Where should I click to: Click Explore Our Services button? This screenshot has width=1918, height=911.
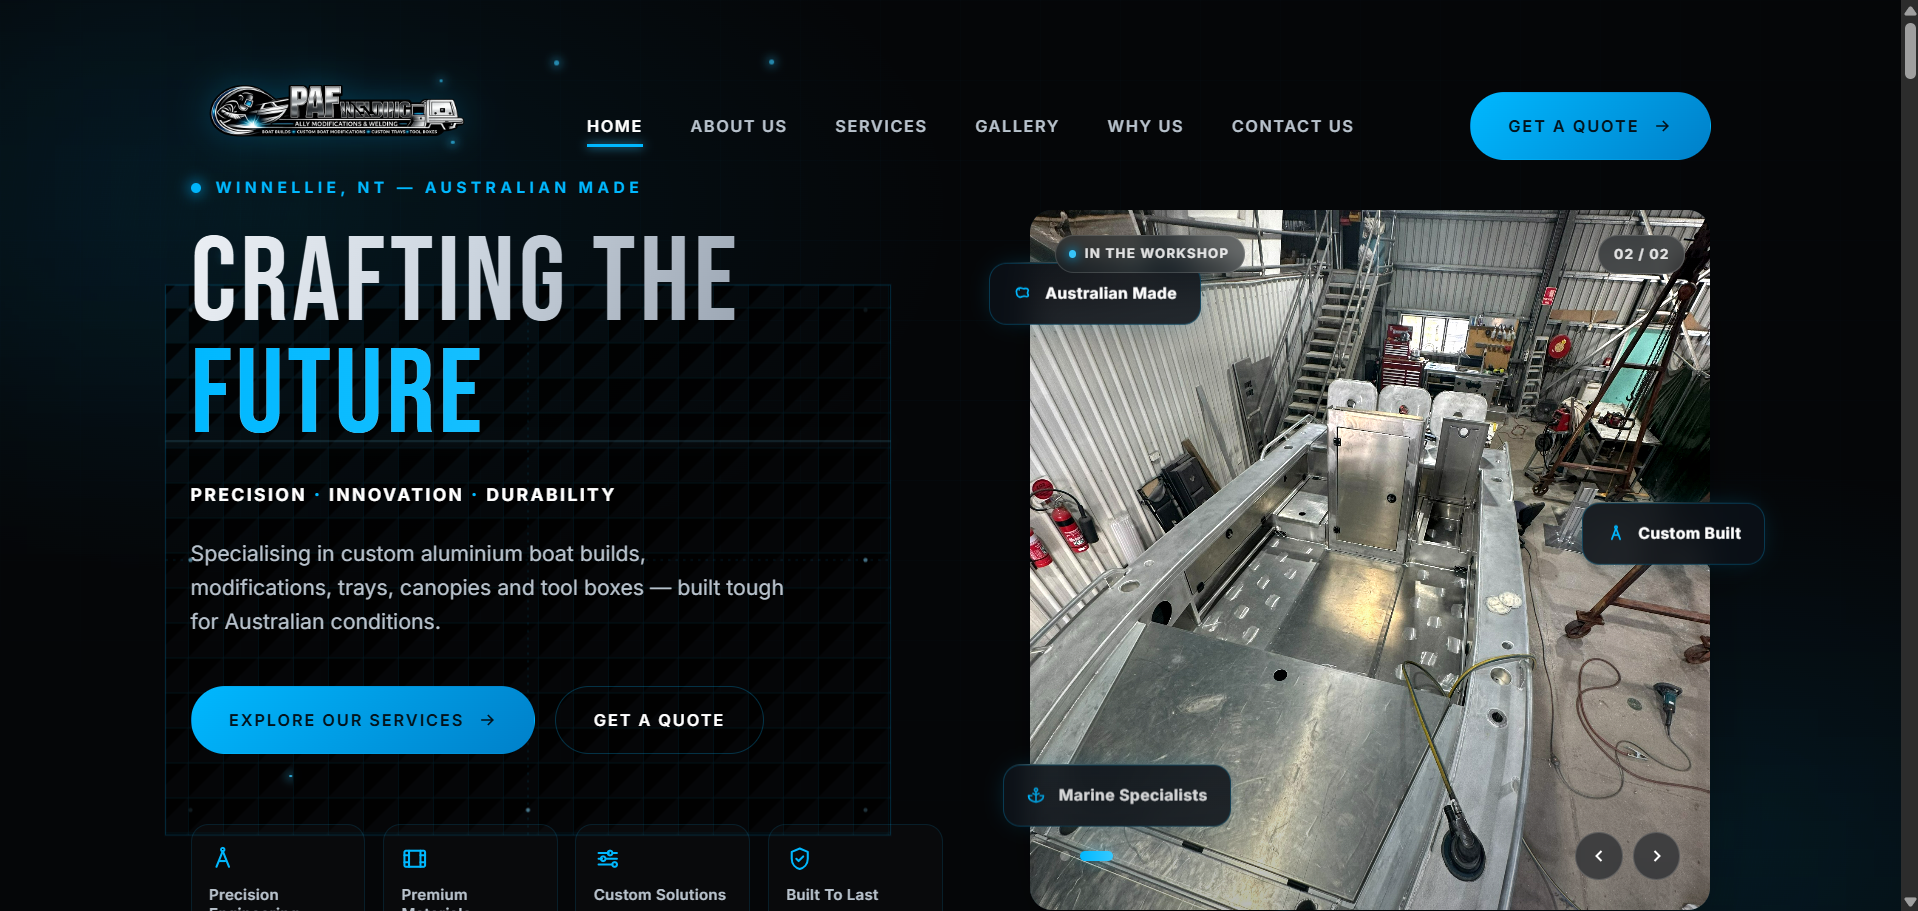tap(362, 720)
